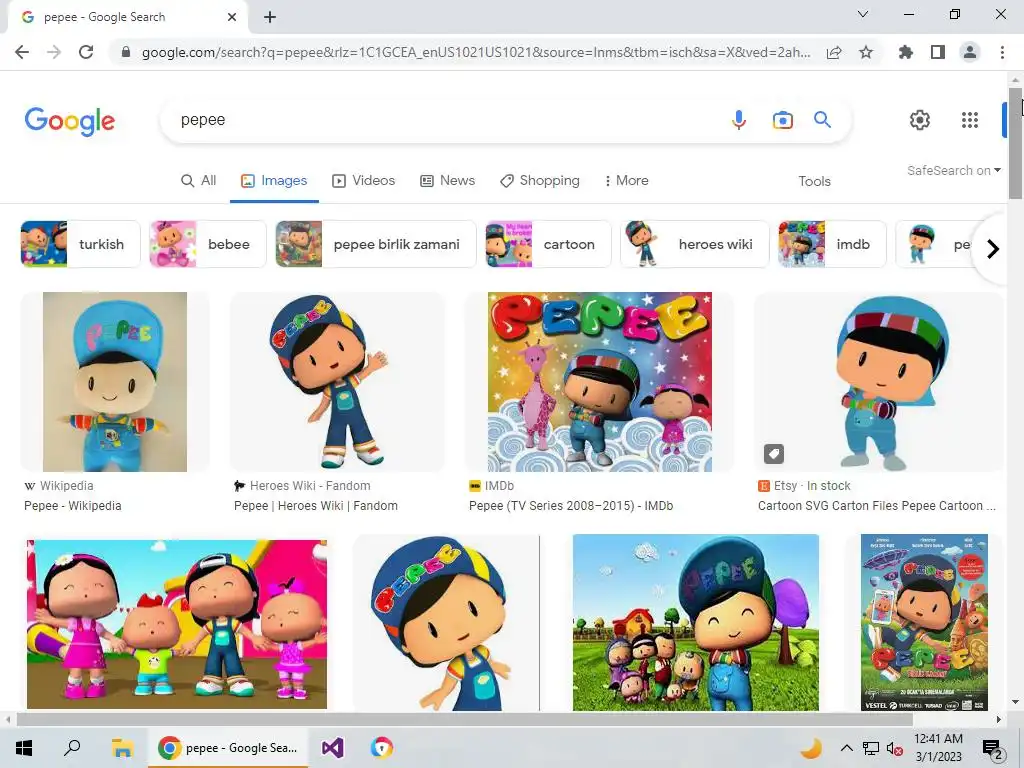The image size is (1024, 768).
Task: Switch to the All results tab
Action: [x=199, y=181]
